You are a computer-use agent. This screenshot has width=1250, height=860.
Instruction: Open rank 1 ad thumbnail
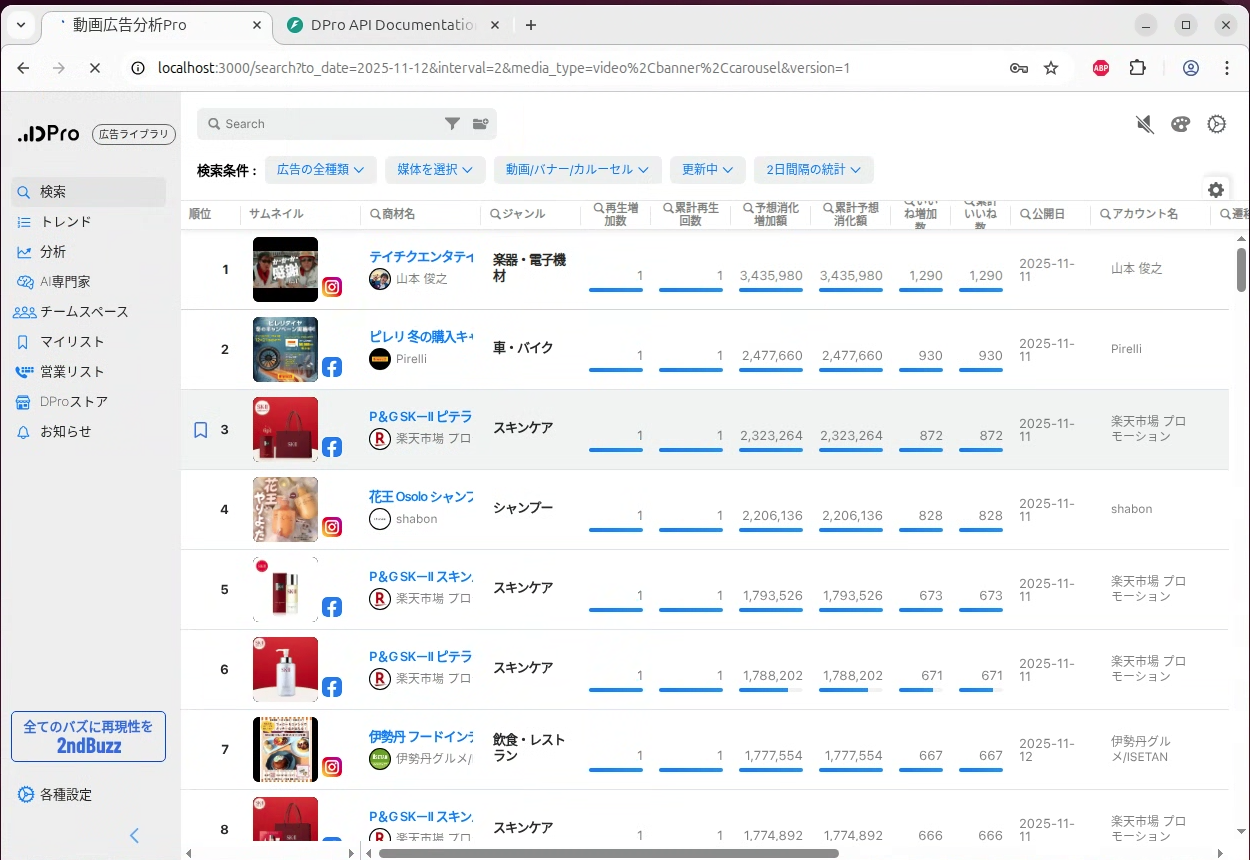(x=285, y=269)
